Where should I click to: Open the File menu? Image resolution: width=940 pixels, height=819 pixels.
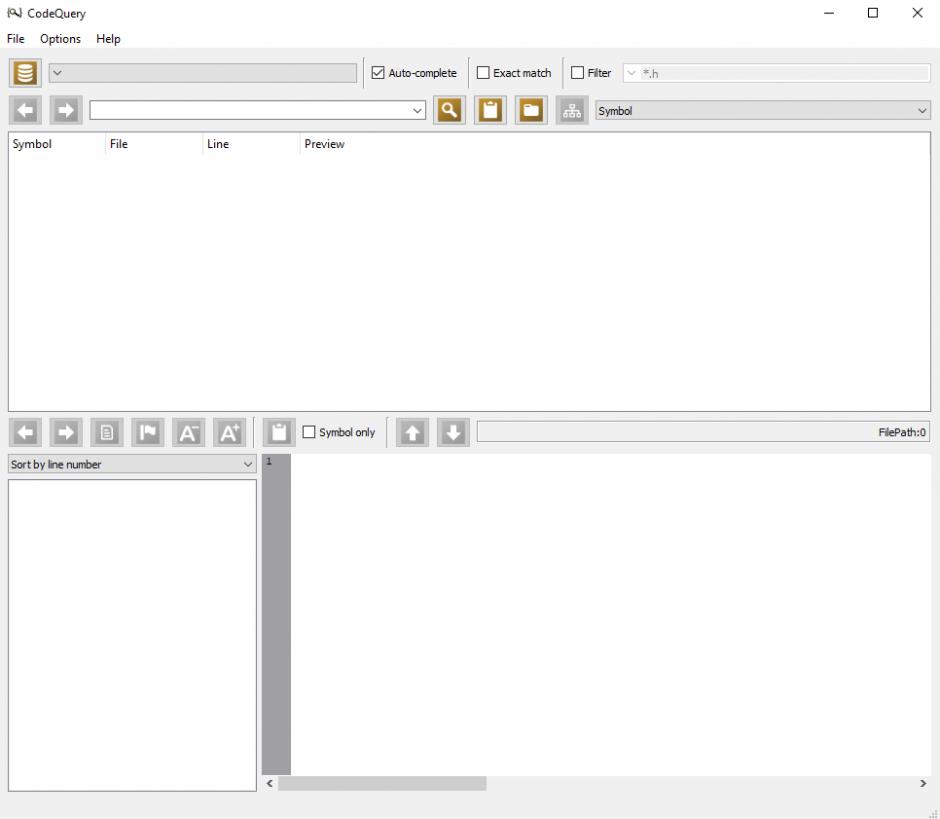pos(16,38)
